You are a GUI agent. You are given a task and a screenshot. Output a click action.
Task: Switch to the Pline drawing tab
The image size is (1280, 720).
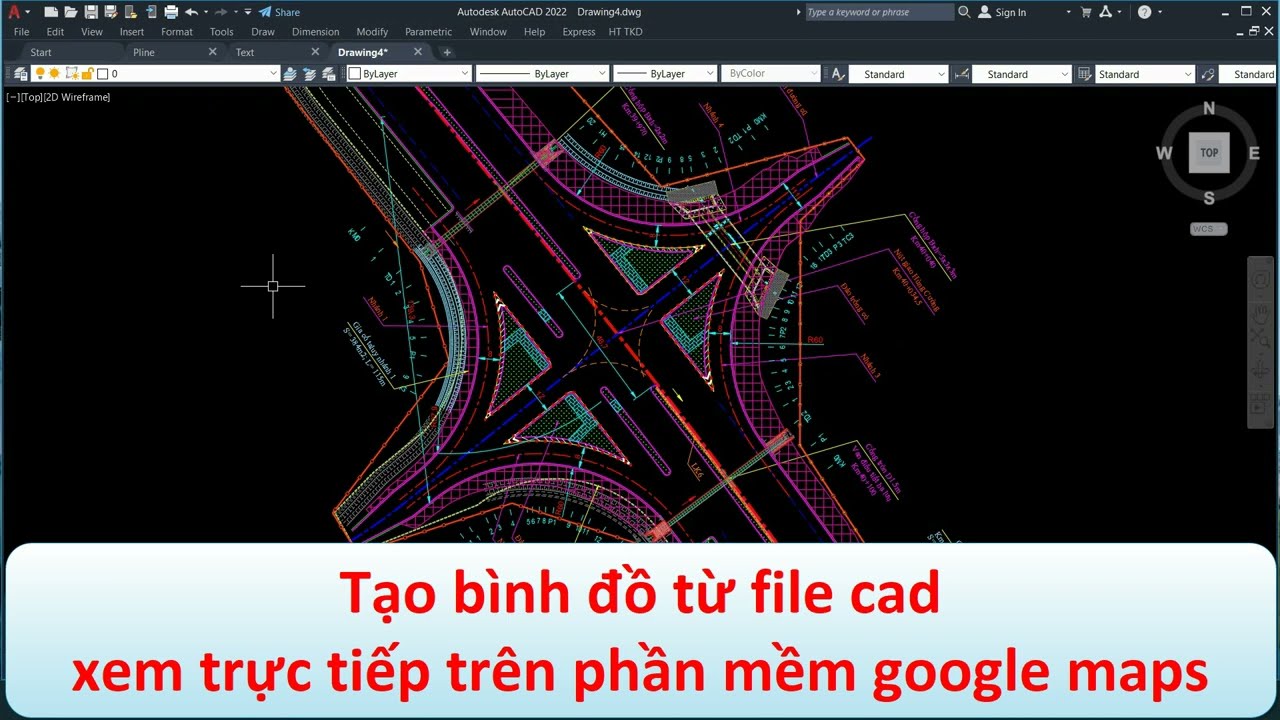[144, 52]
